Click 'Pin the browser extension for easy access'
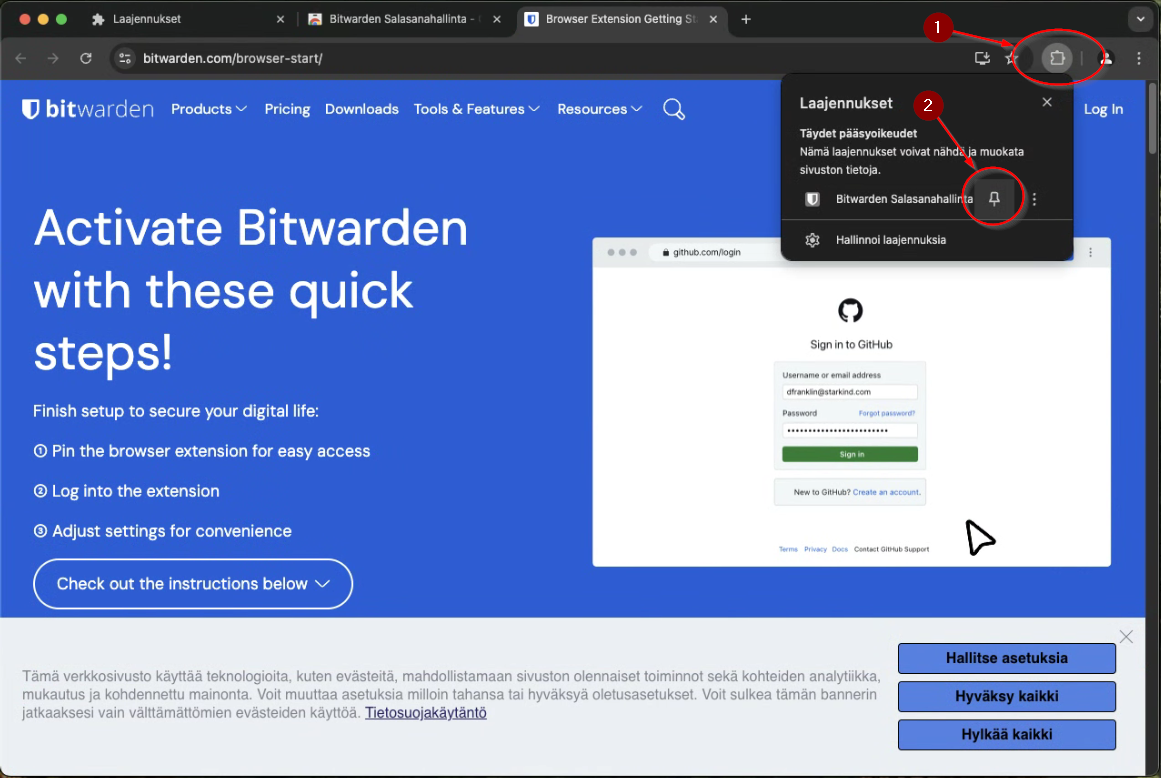The width and height of the screenshot is (1161, 778). point(211,451)
